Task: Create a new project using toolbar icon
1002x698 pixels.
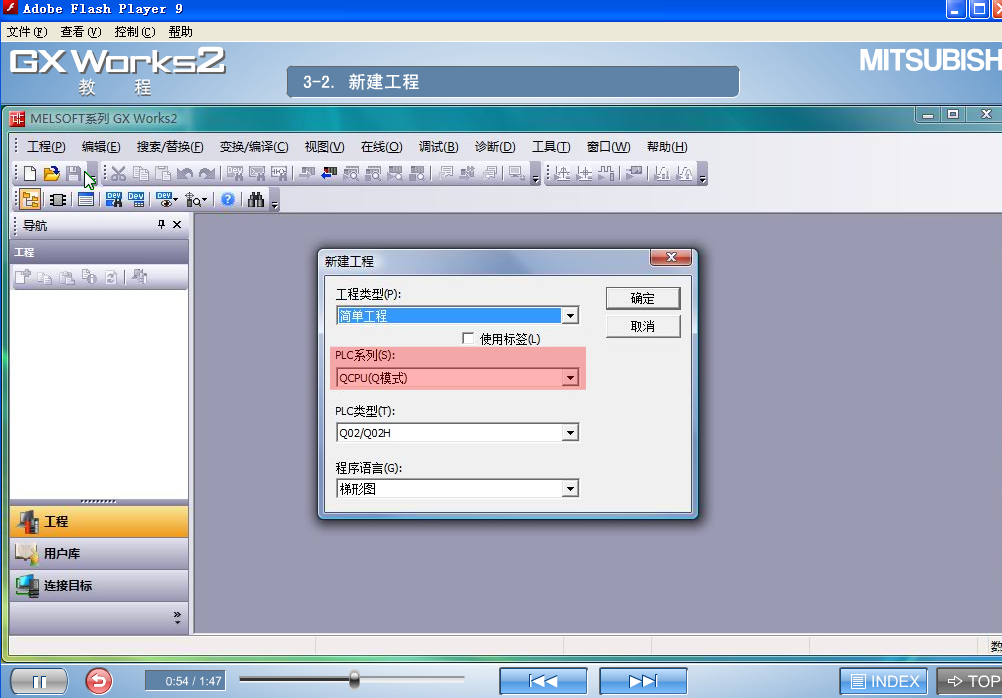Action: (30, 173)
